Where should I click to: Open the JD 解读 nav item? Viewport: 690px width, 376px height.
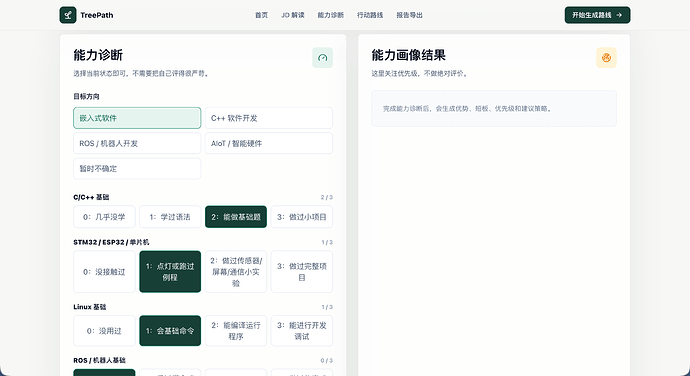point(293,15)
